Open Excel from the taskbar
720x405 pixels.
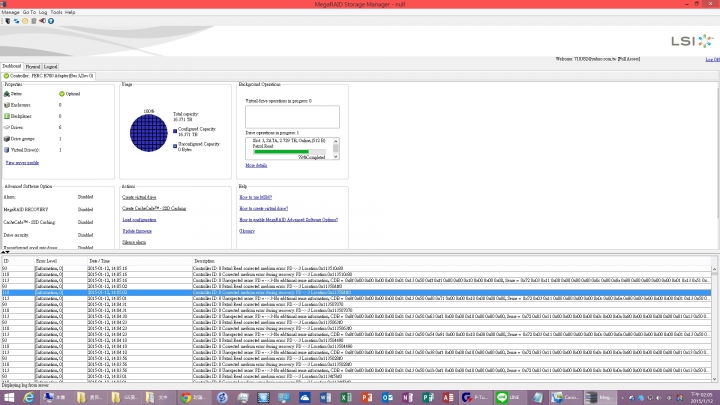point(346,397)
